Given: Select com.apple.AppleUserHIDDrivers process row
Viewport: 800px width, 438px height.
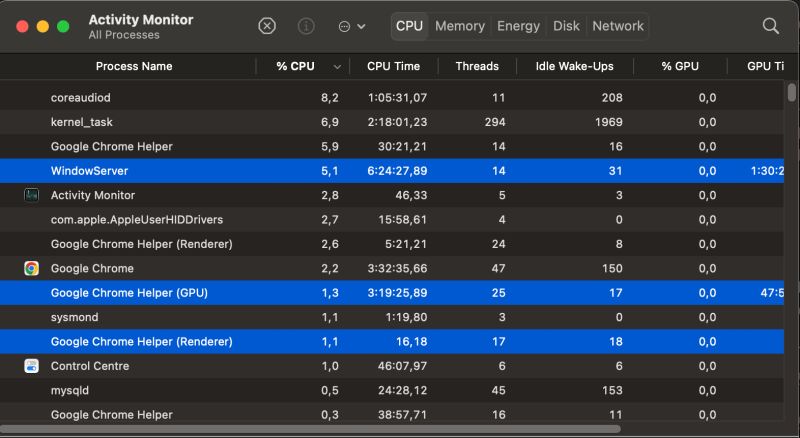Looking at the screenshot, I should [x=392, y=220].
